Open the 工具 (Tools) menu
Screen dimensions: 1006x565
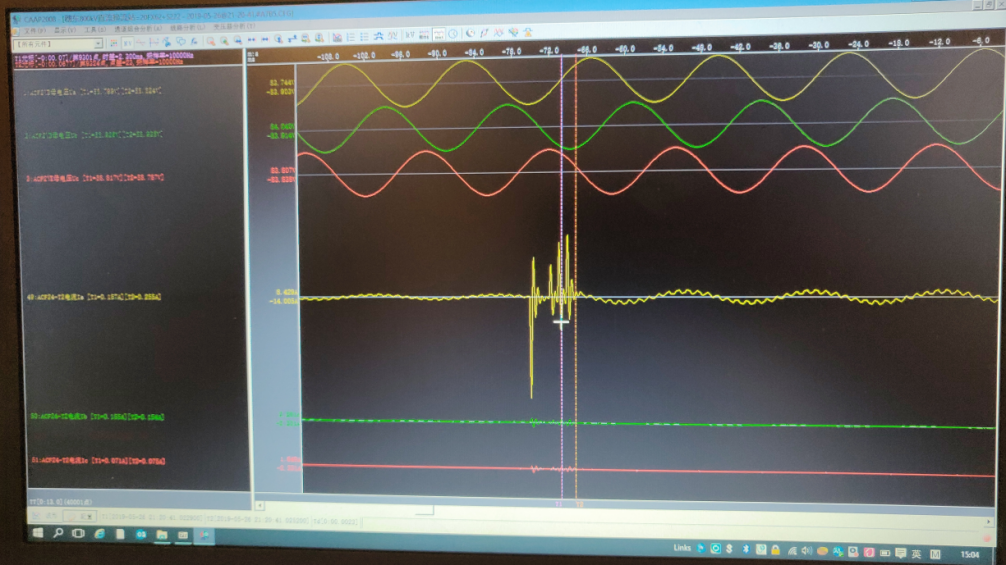(x=94, y=31)
